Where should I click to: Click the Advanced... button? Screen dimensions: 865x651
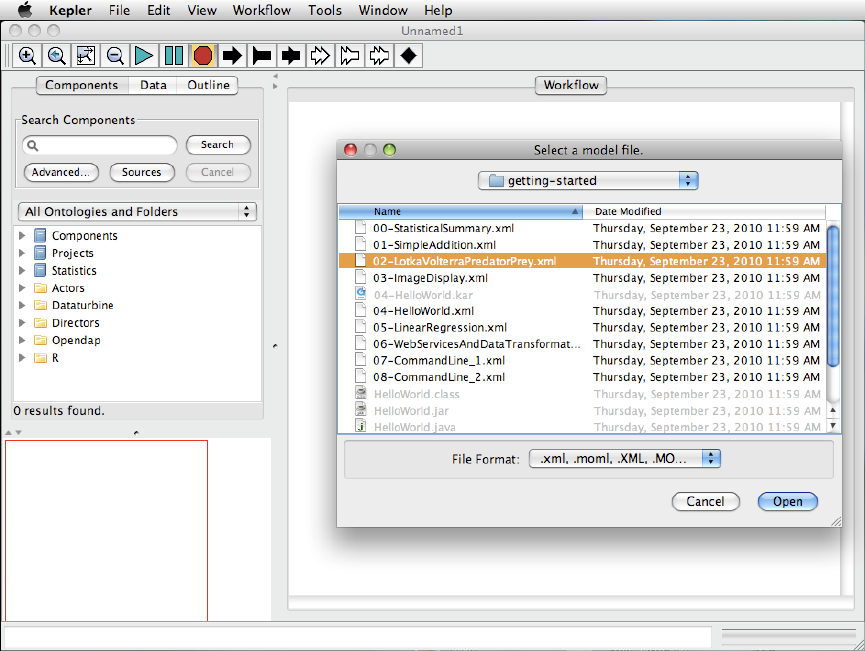[x=61, y=172]
